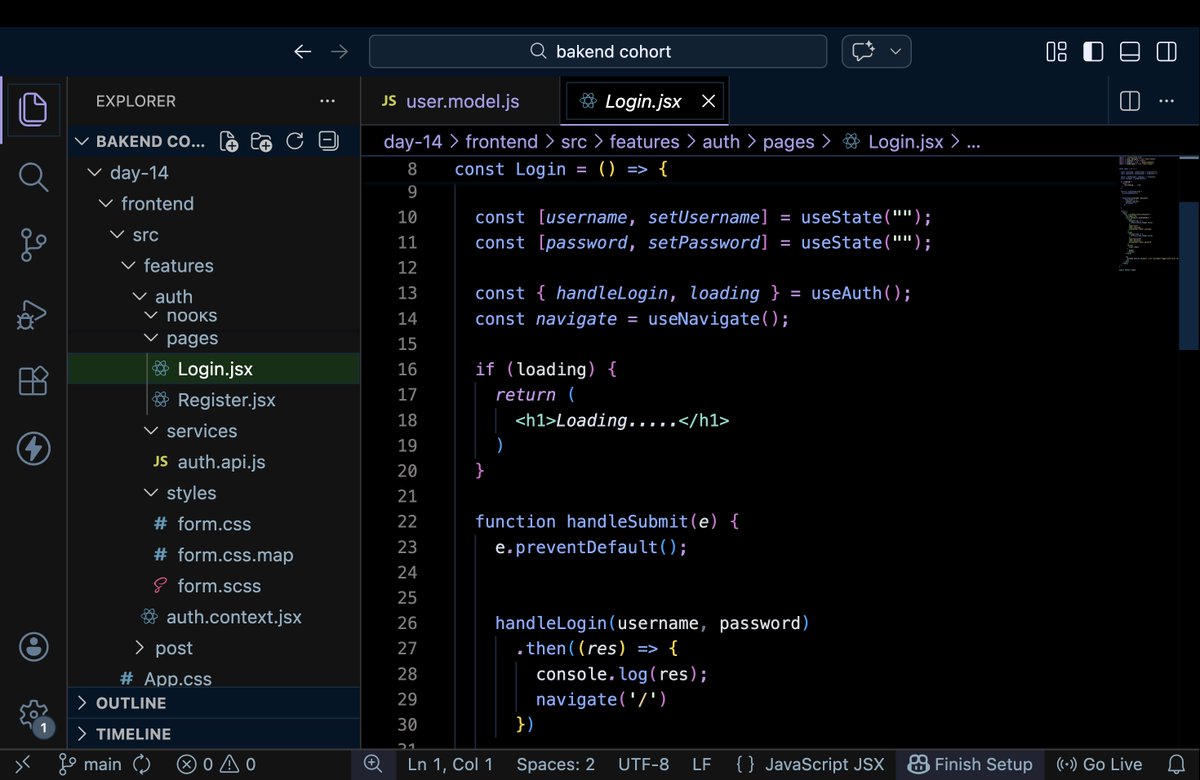
Task: Expand the TIMELINE section
Action: click(x=214, y=734)
